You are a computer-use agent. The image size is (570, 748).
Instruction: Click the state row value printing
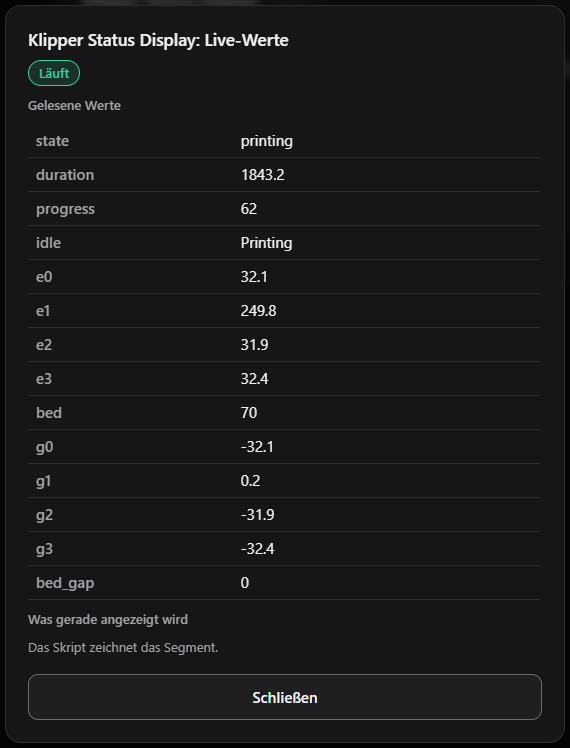[267, 141]
